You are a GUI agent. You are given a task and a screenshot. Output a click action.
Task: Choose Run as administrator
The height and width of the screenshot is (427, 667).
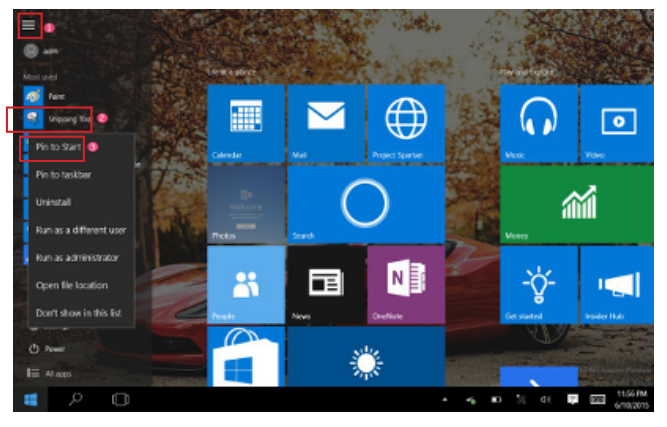coord(77,258)
